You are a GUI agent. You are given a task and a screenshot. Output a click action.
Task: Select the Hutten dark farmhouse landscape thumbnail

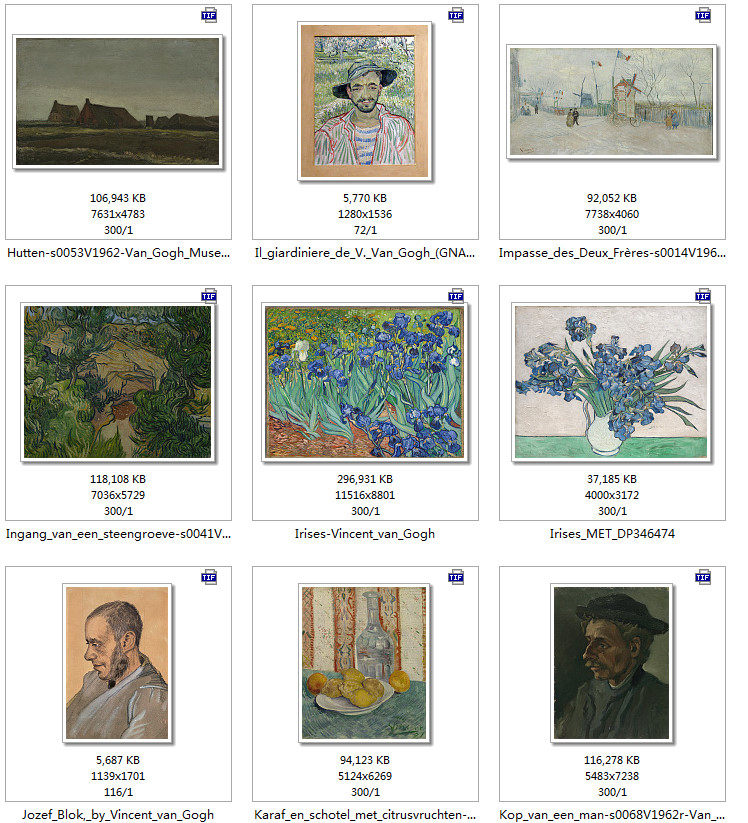pos(118,102)
